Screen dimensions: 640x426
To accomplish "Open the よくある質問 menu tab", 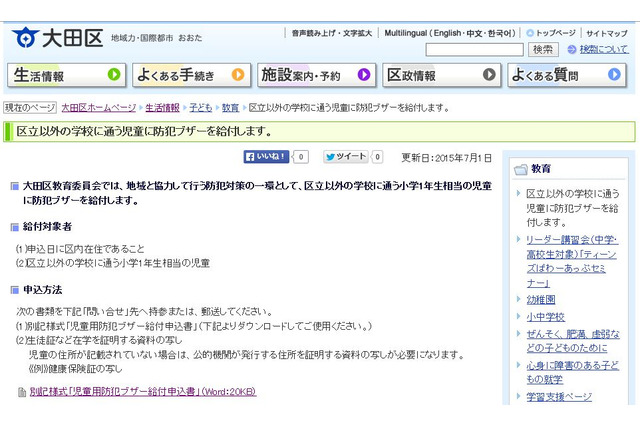I will click(x=567, y=75).
